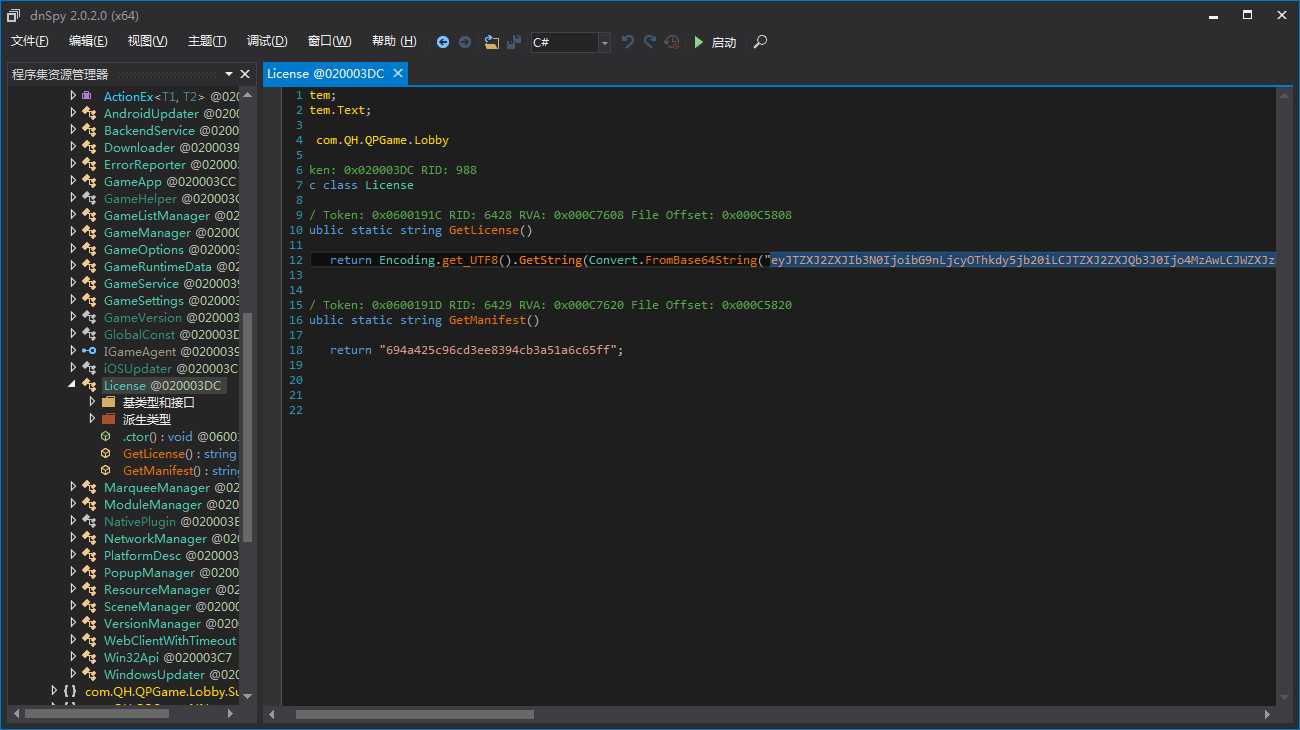Close the assembly explorer panel with X

point(245,74)
